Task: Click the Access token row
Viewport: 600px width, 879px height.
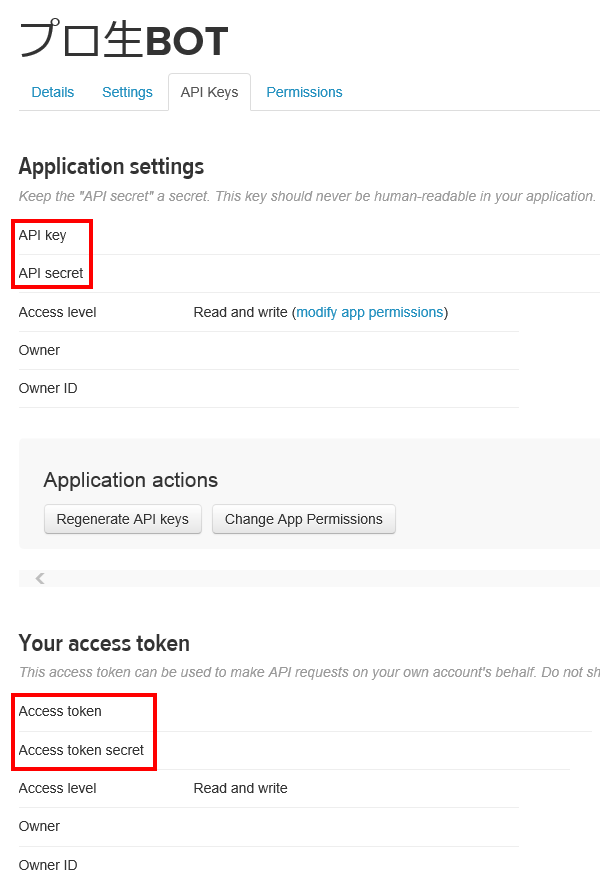Action: point(60,711)
